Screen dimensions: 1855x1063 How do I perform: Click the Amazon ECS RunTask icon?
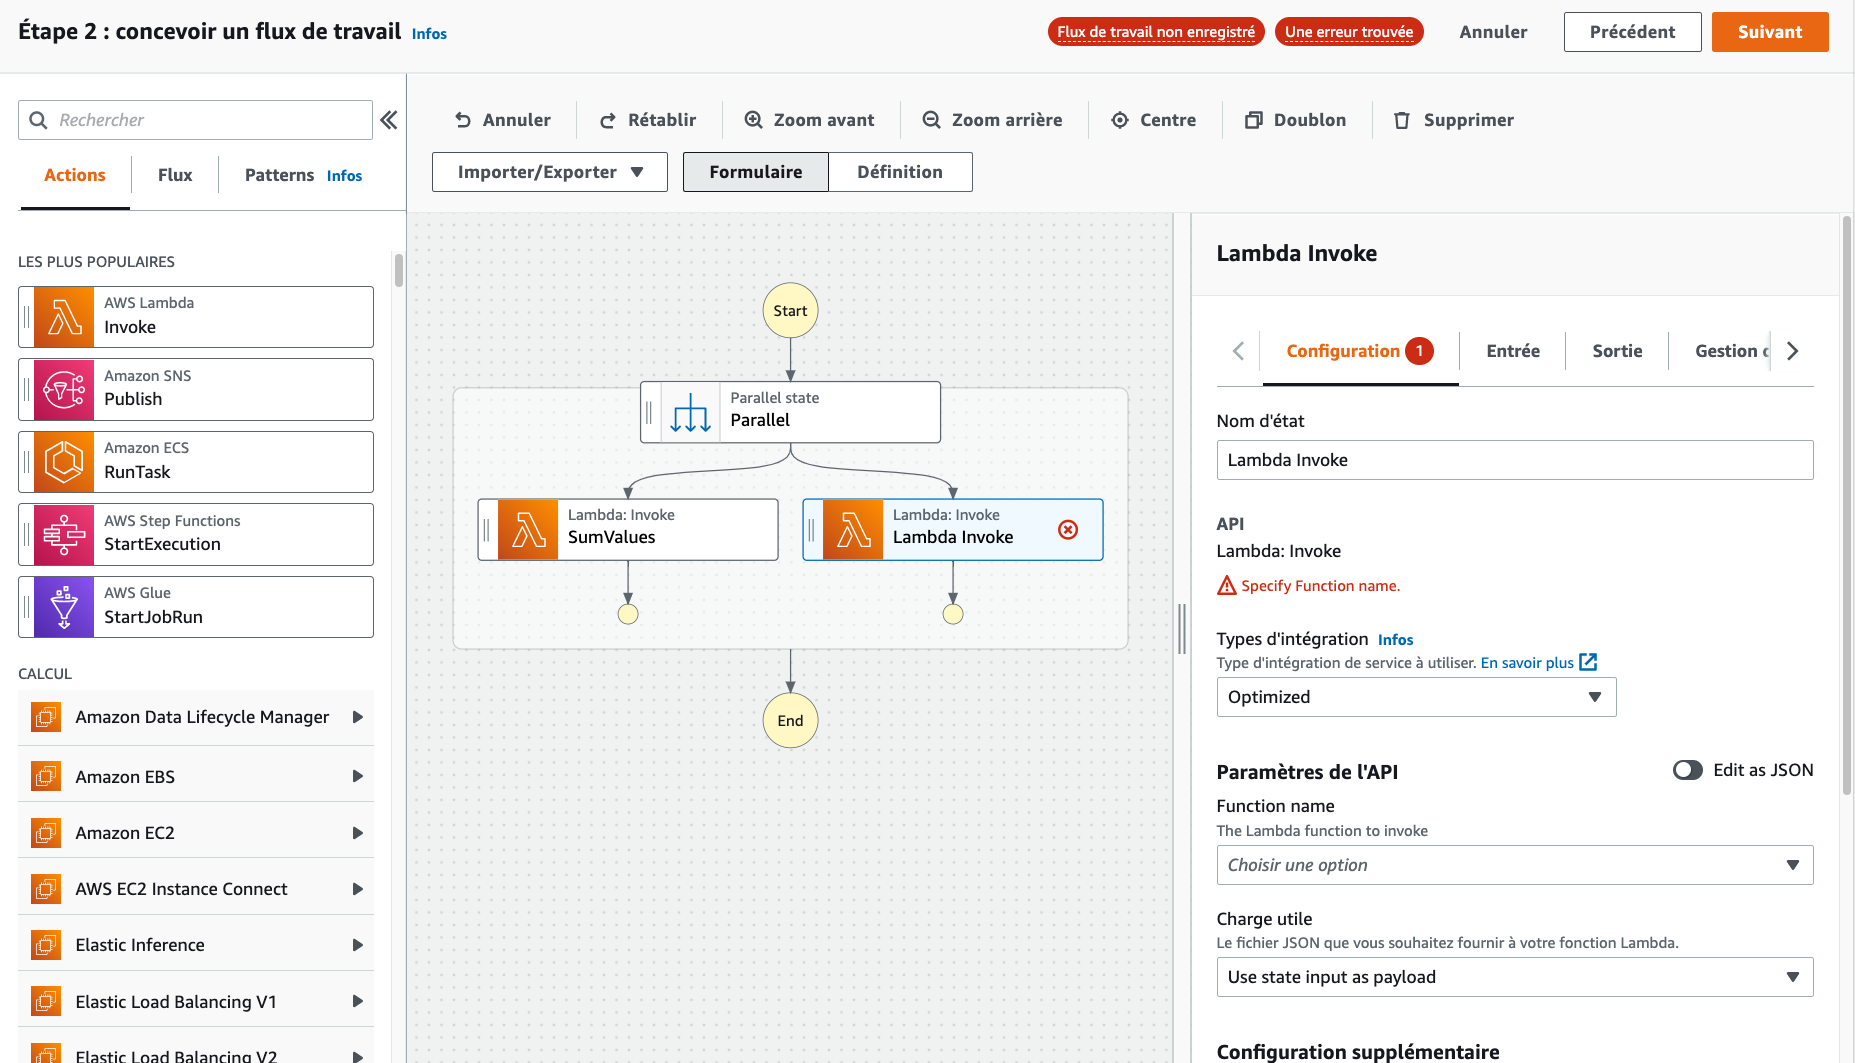coord(64,462)
